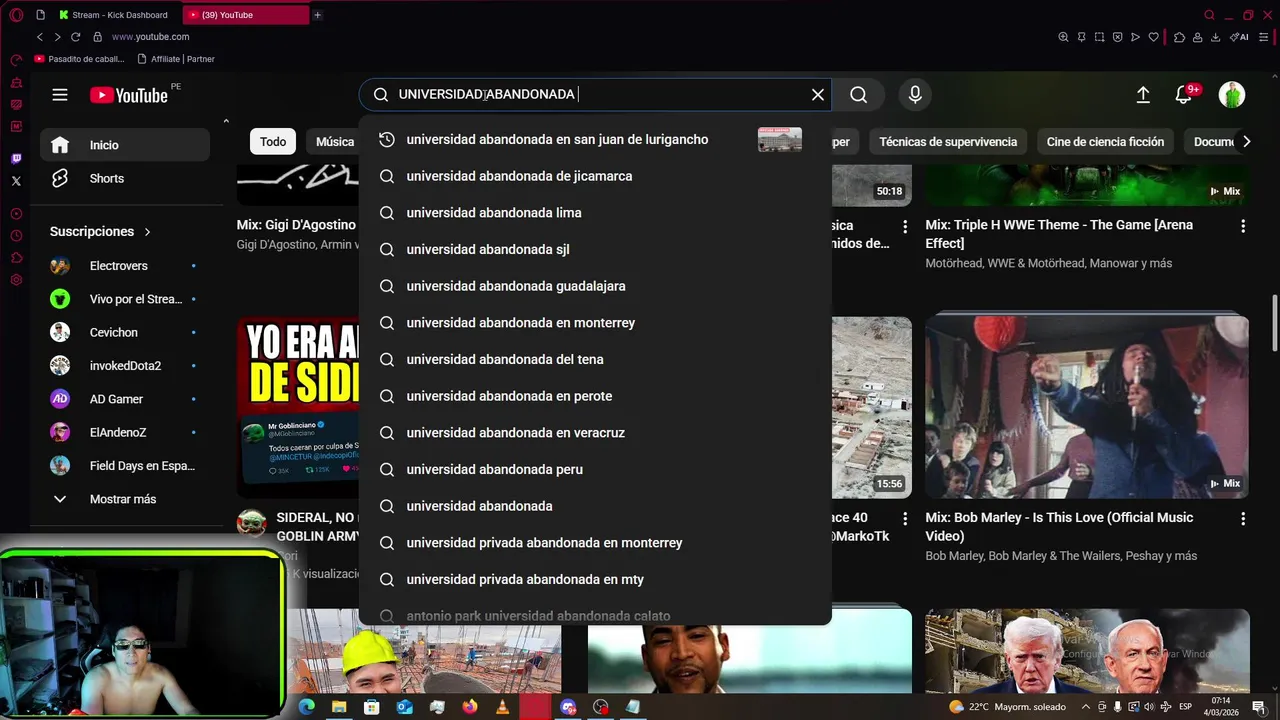
Task: Click the address bar www.youtube.com
Action: click(150, 37)
